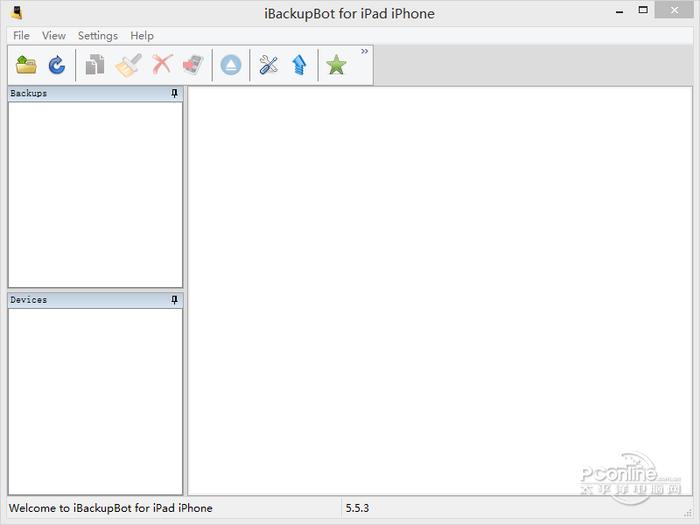Viewport: 700px width, 525px height.
Task: Open the Help menu
Action: (142, 36)
